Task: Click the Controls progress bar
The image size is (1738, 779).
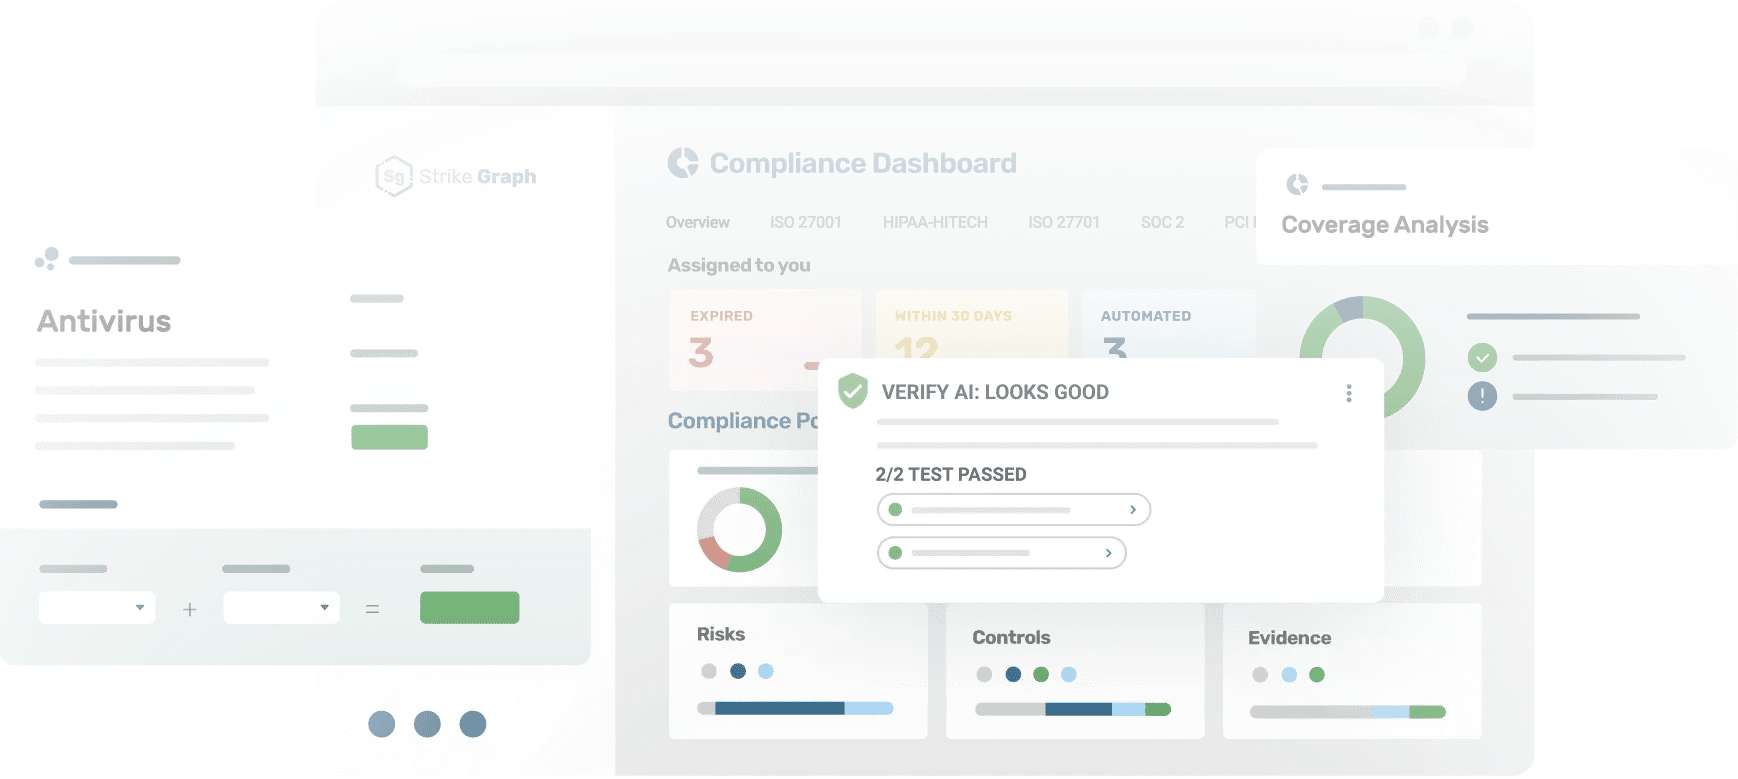Action: point(1072,709)
